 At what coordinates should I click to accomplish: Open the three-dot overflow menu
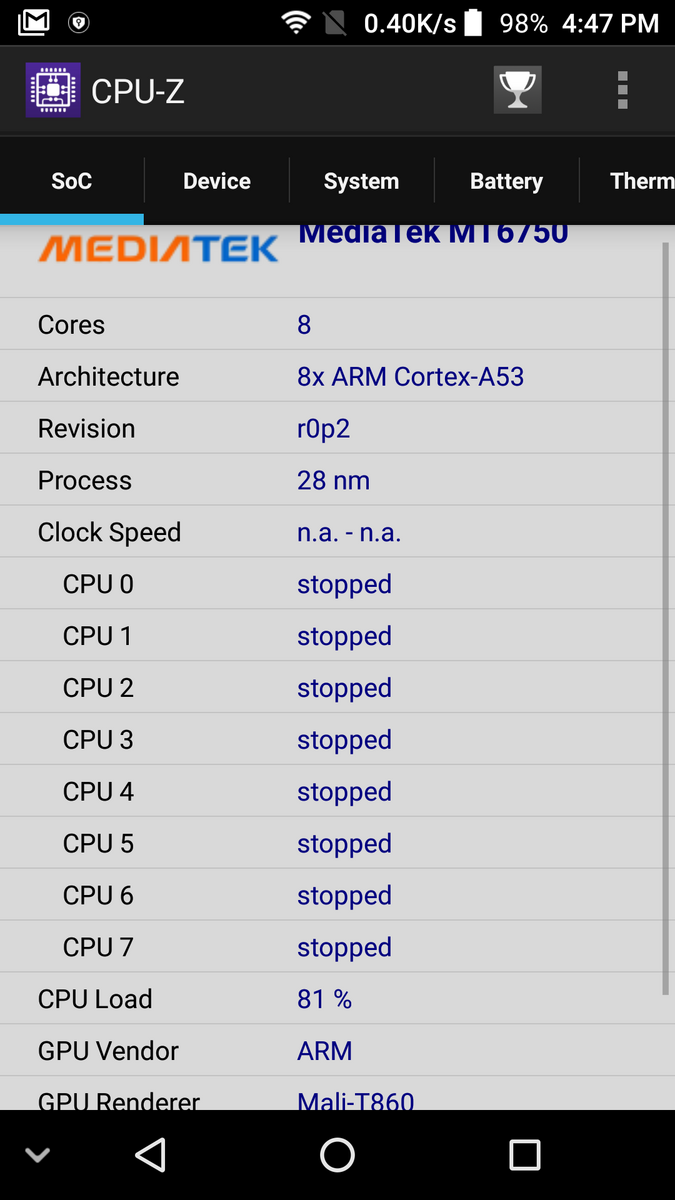[x=622, y=91]
